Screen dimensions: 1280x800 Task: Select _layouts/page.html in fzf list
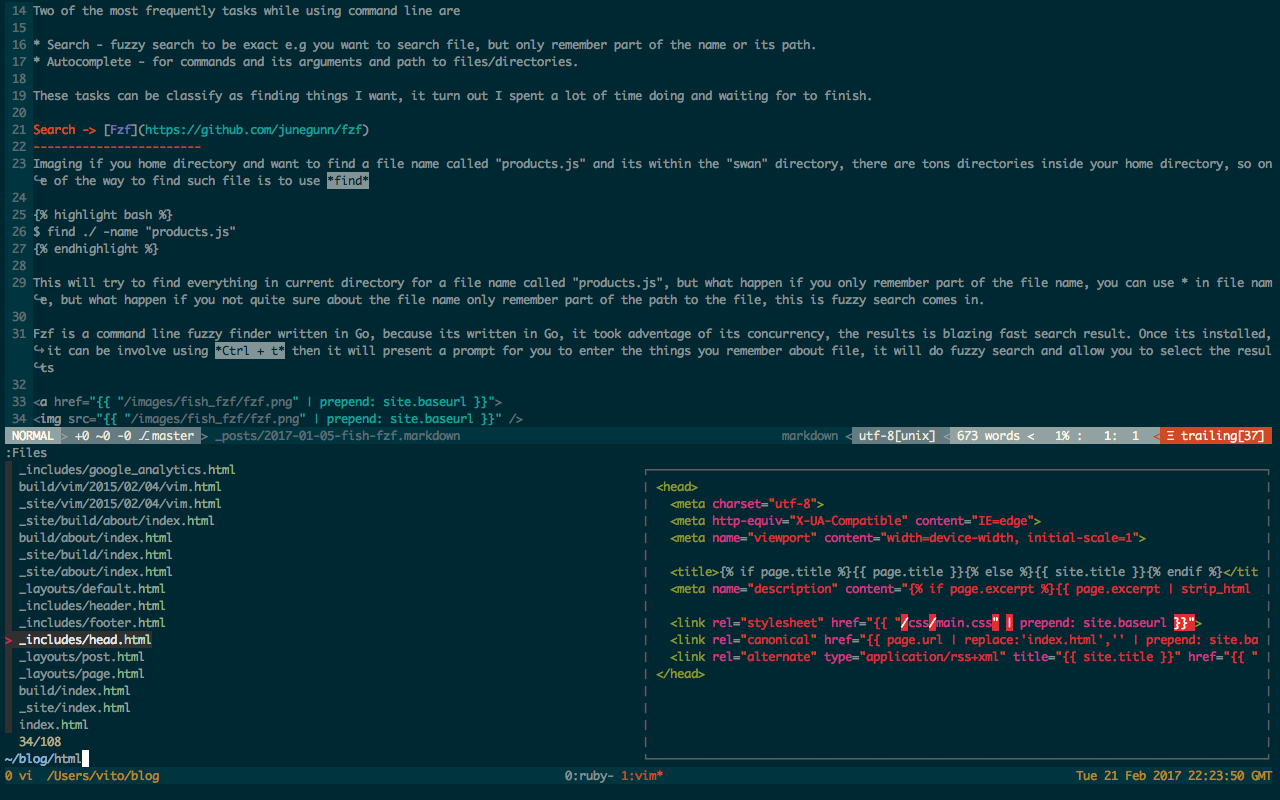pos(81,673)
